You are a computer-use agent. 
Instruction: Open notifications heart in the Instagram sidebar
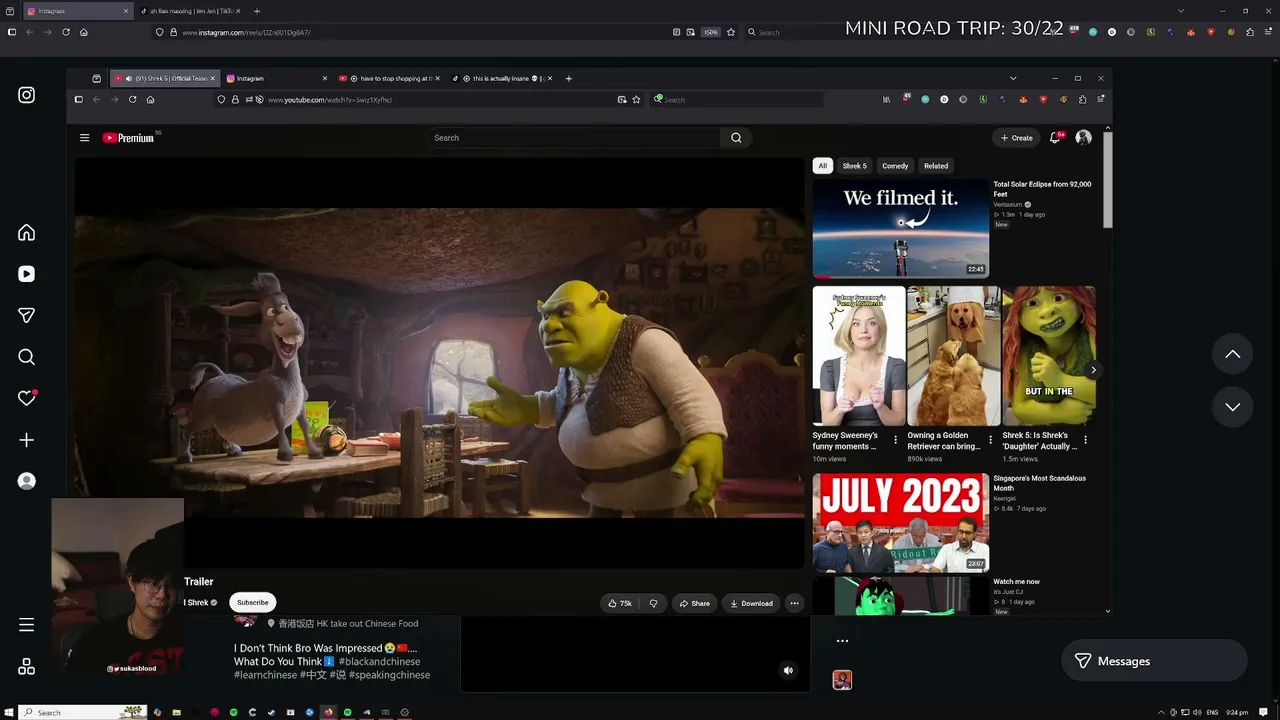point(27,398)
